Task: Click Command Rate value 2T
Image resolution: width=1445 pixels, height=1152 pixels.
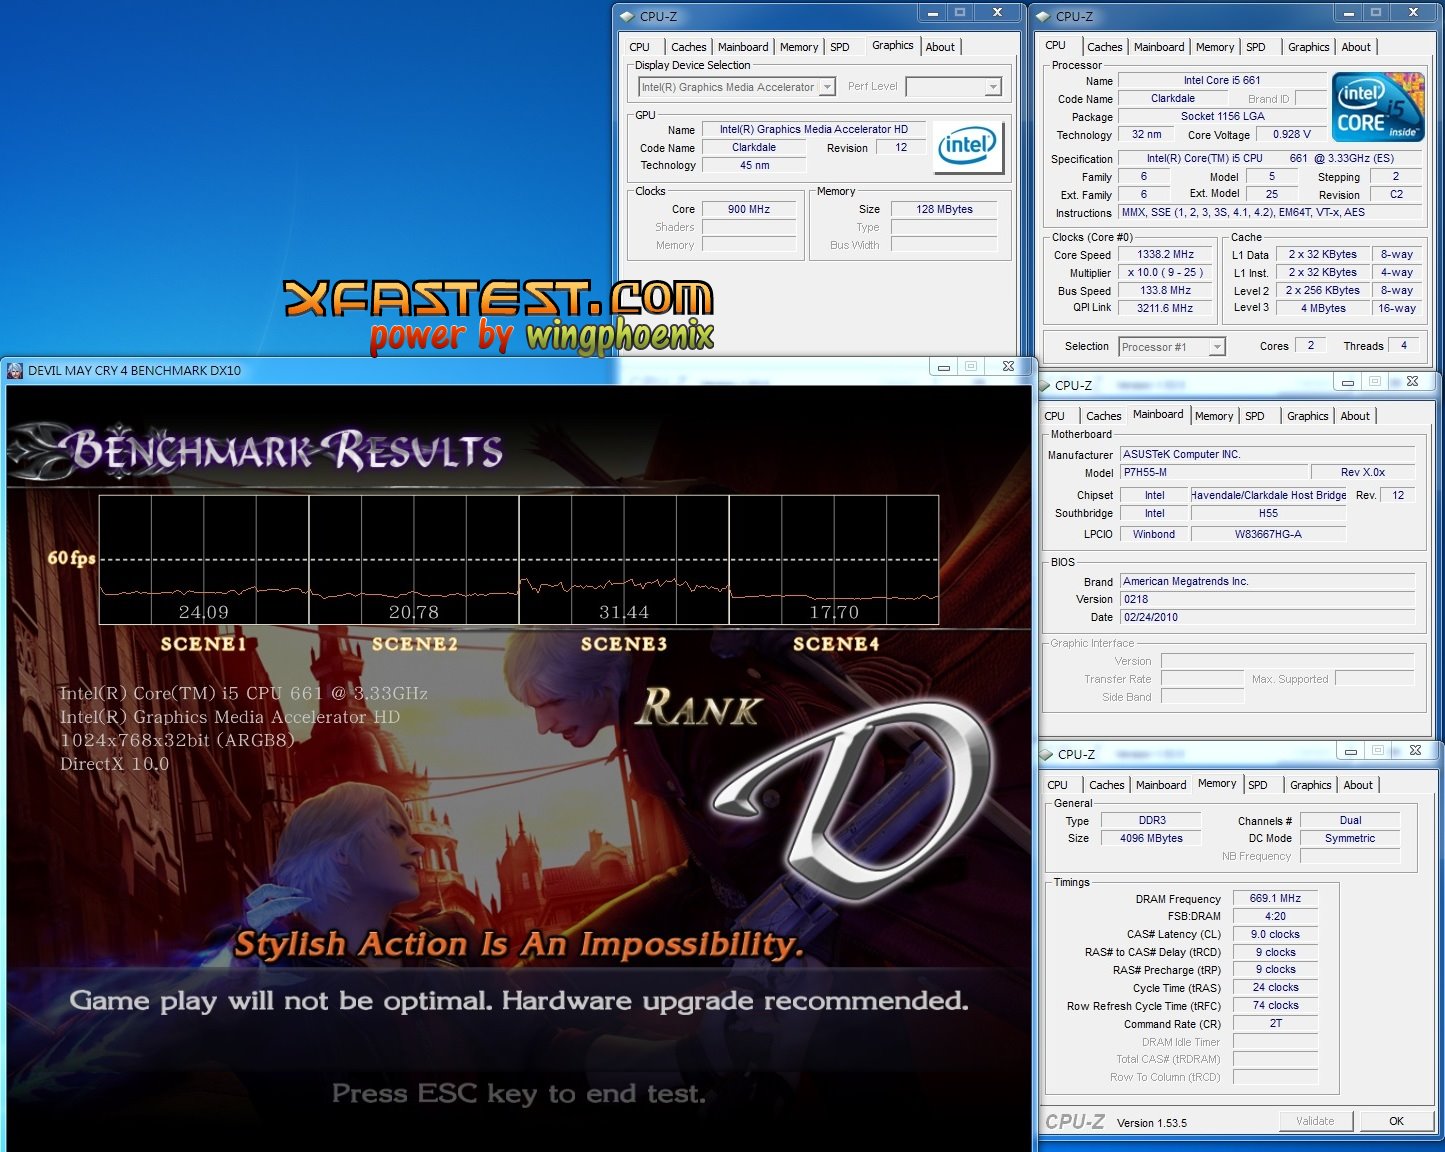Action: pyautogui.click(x=1275, y=1024)
